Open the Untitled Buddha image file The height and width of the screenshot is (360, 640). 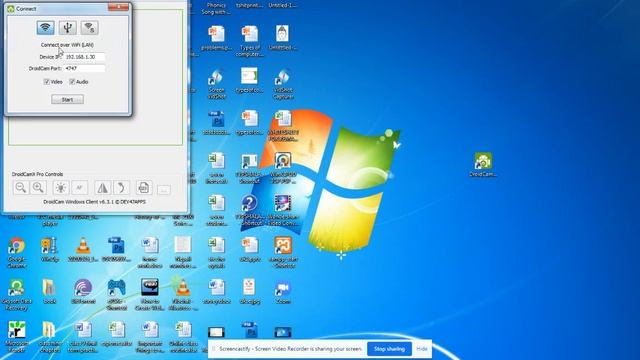283,38
